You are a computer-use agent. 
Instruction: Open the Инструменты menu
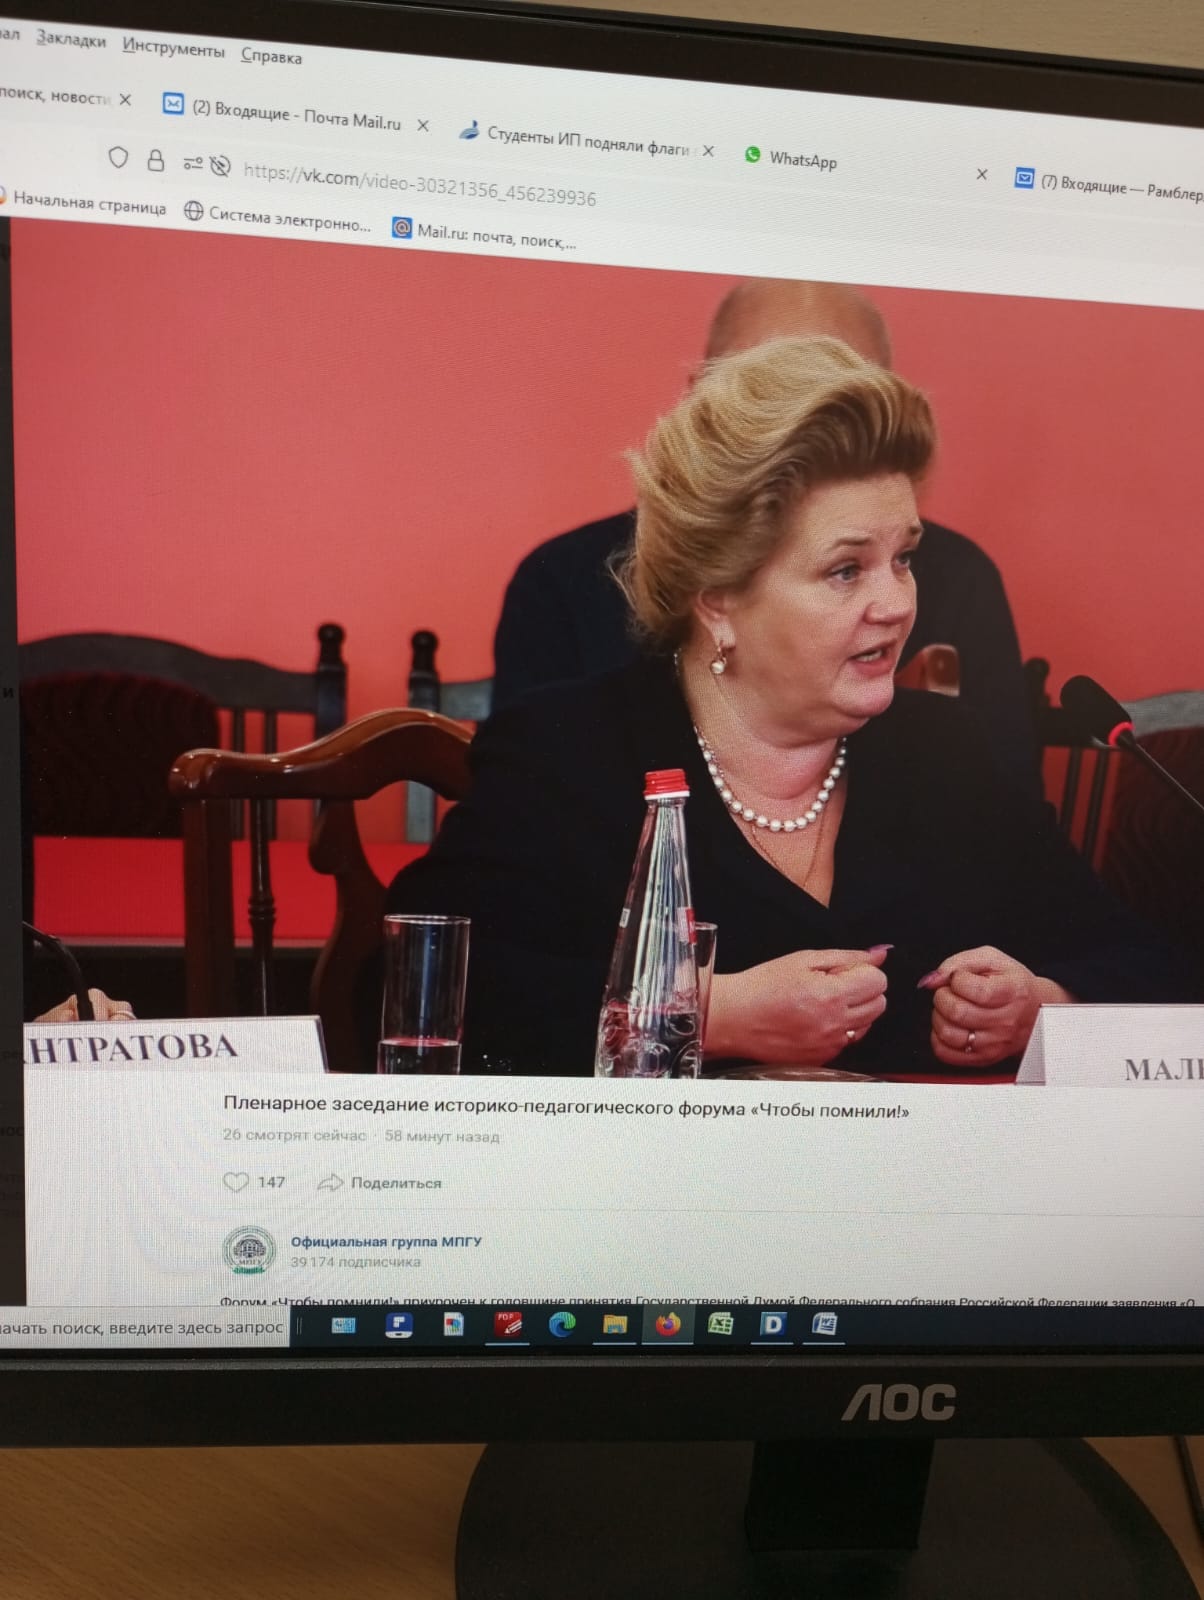tap(173, 47)
